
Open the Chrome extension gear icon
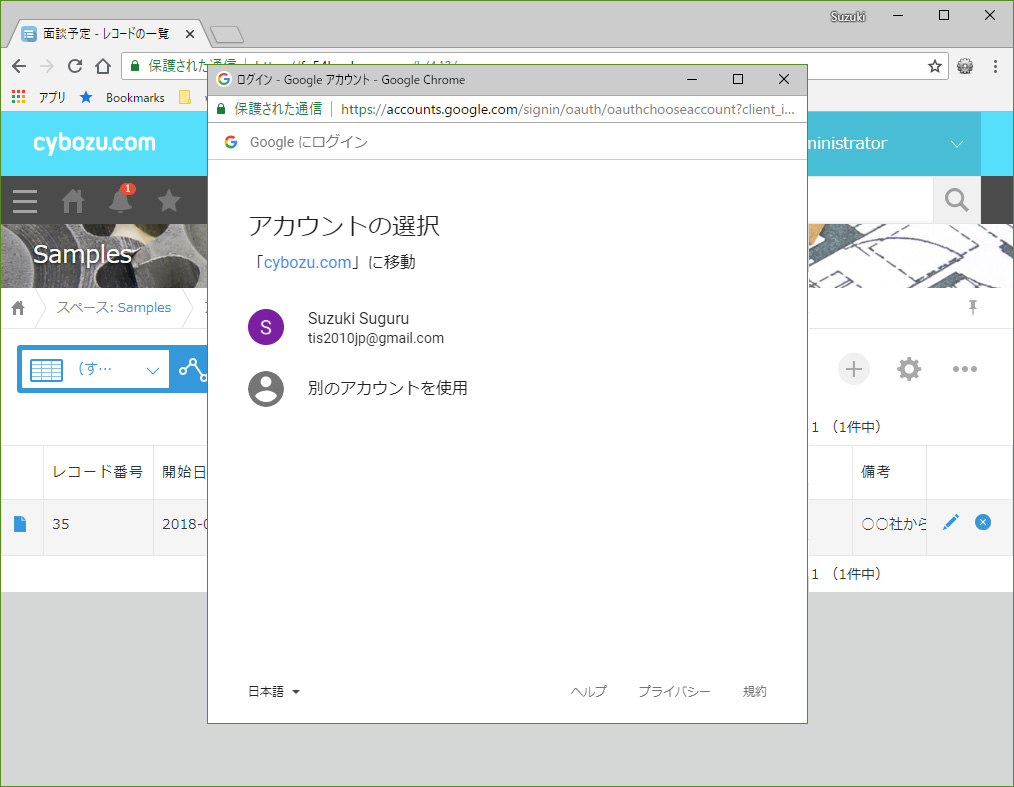tap(965, 66)
